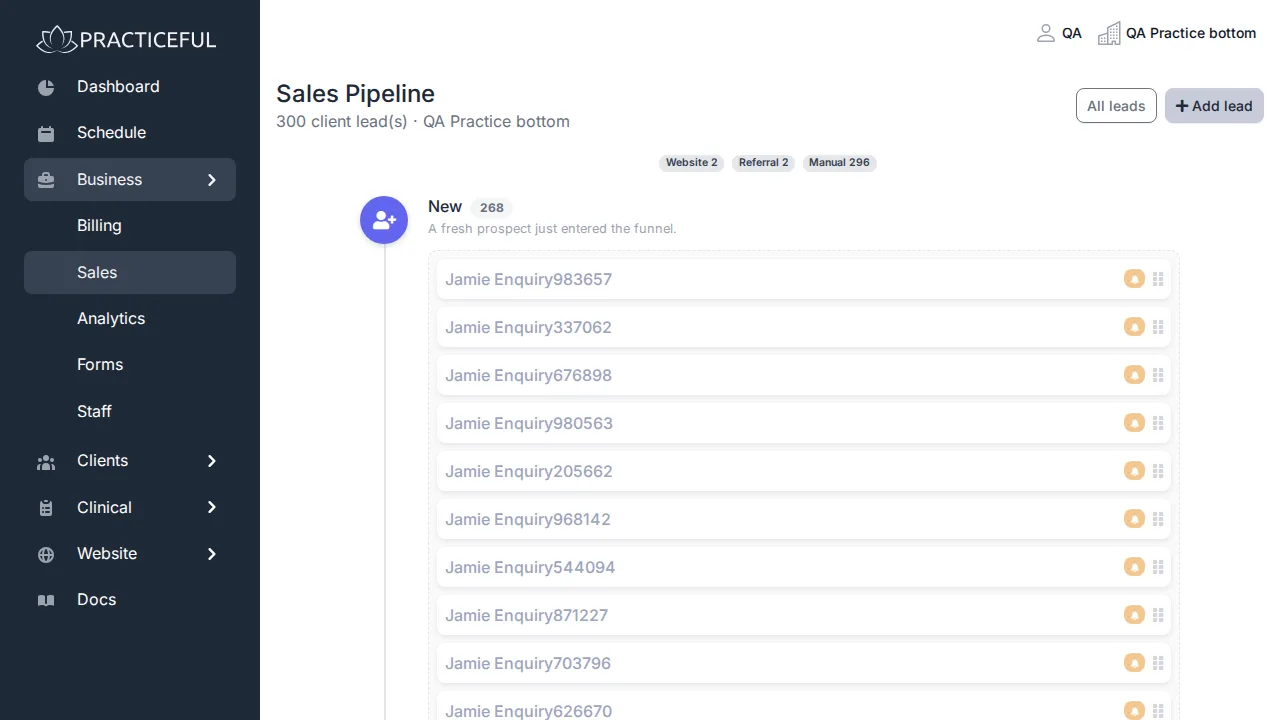This screenshot has width=1280, height=720.
Task: Click the drag handle on Jamie Enquiry980563
Action: tap(1158, 423)
